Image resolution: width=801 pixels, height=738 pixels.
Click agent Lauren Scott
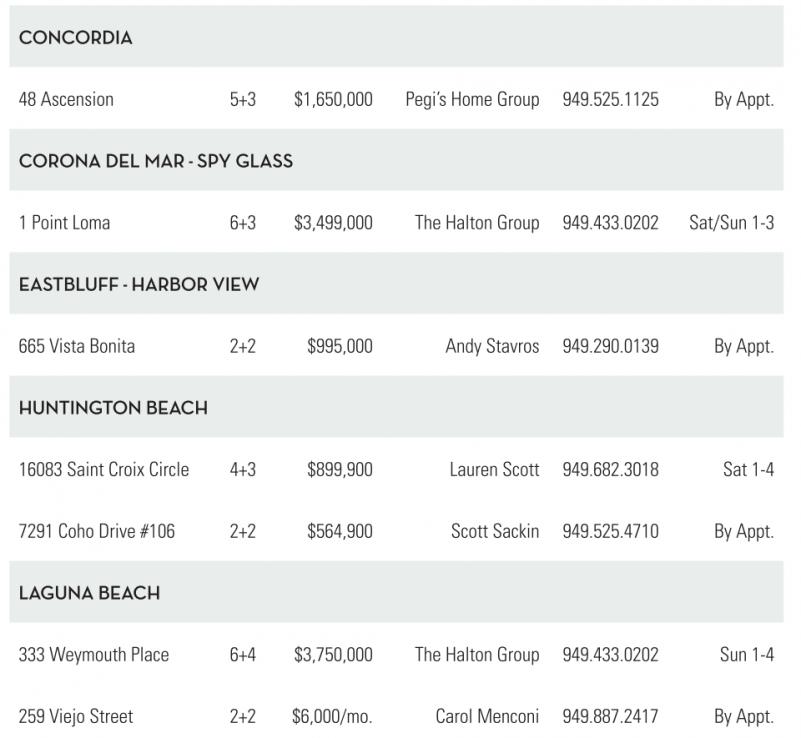494,470
